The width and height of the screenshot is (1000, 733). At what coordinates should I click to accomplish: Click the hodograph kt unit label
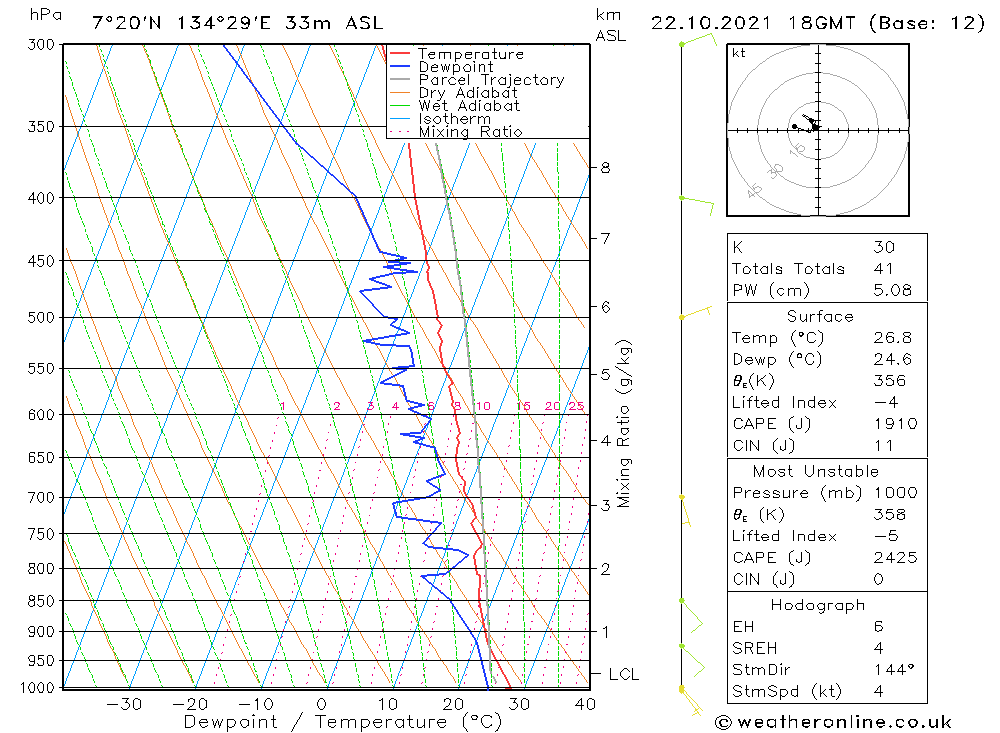coord(739,53)
